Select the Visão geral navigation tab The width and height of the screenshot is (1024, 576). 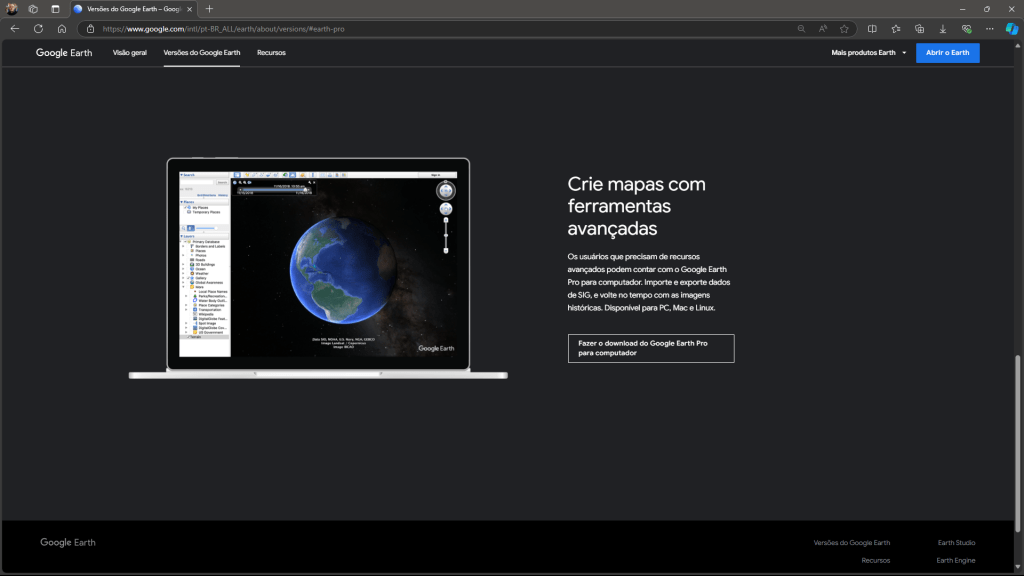[130, 52]
